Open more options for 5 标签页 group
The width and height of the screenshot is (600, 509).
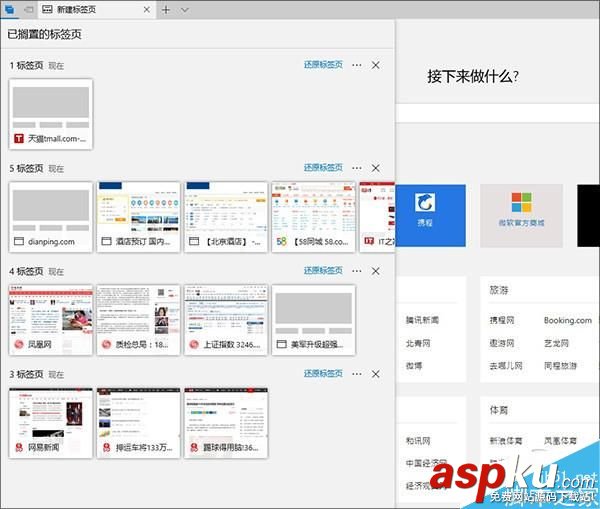[357, 168]
